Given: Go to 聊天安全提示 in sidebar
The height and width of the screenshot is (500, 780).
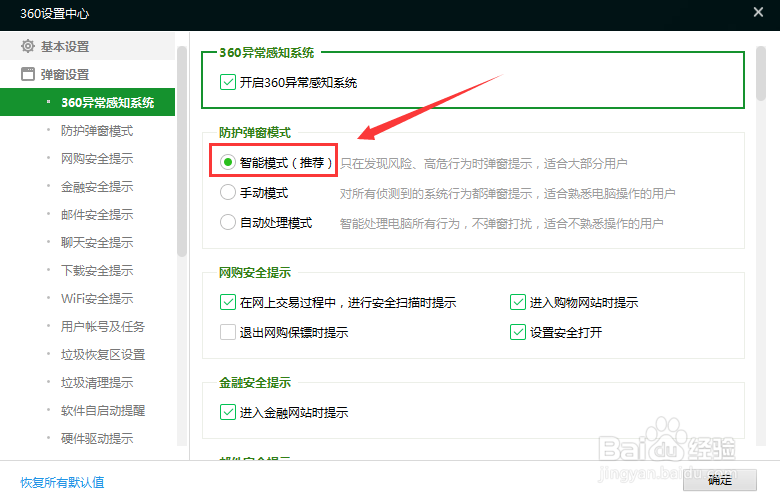Looking at the screenshot, I should 97,242.
